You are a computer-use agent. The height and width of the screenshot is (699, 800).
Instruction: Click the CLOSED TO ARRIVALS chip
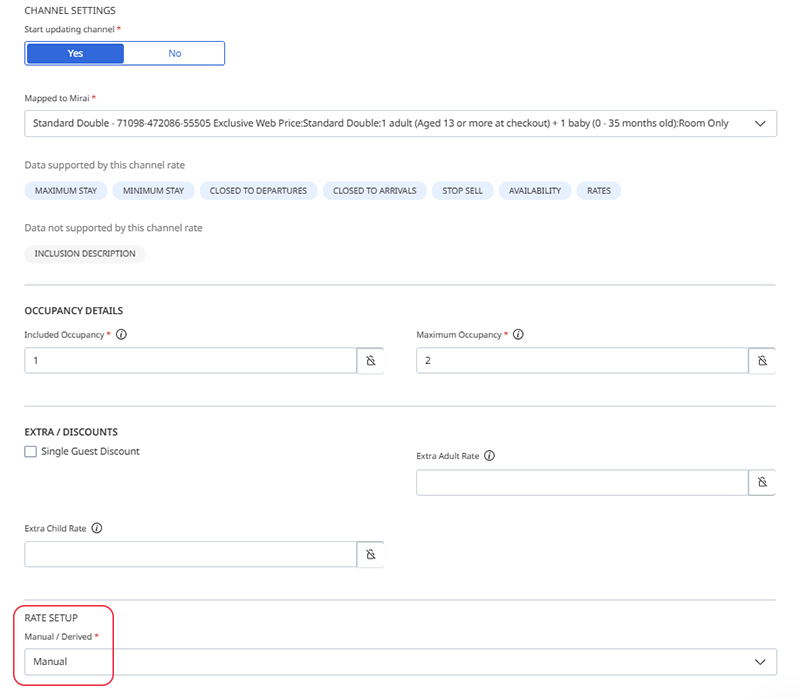(374, 190)
